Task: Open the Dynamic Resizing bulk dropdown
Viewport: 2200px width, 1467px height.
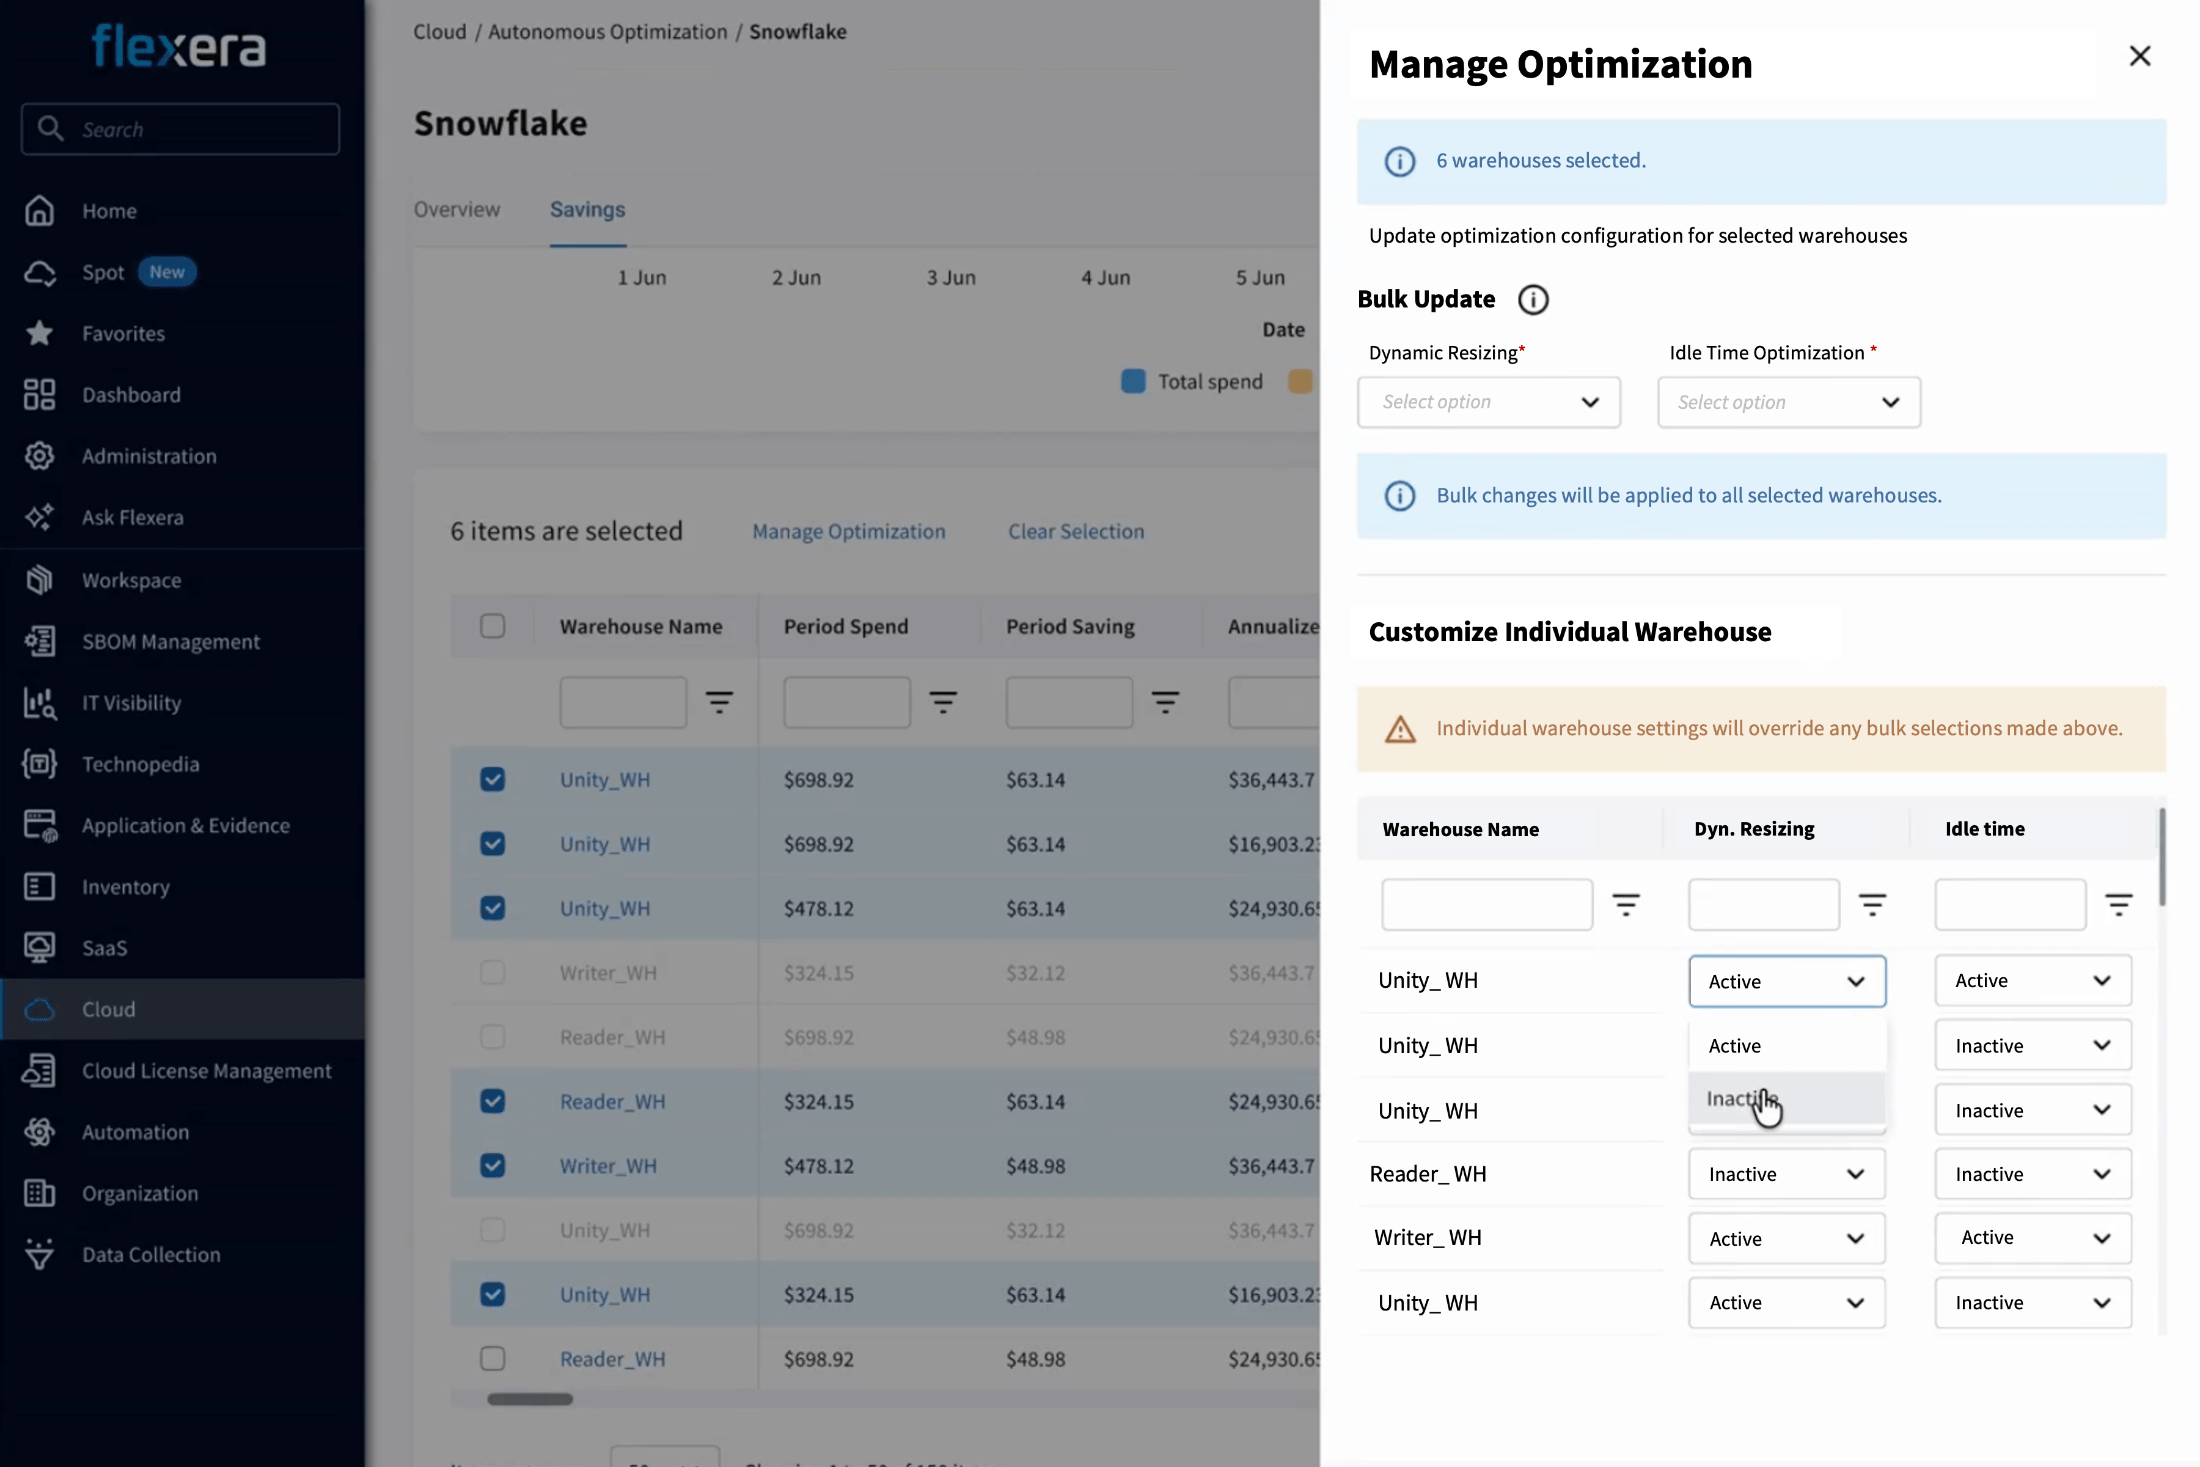Action: point(1489,402)
